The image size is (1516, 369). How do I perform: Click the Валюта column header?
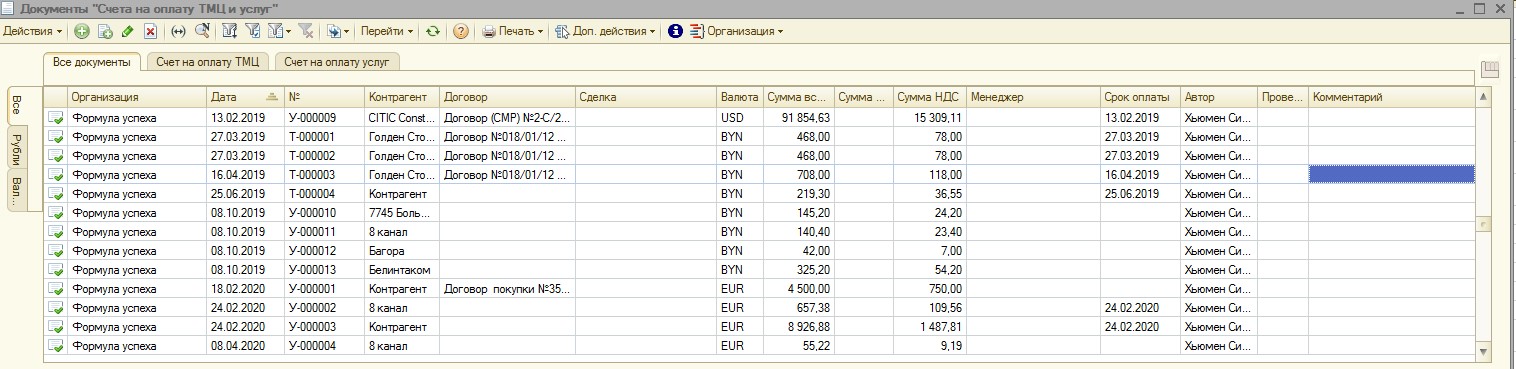pyautogui.click(x=740, y=98)
